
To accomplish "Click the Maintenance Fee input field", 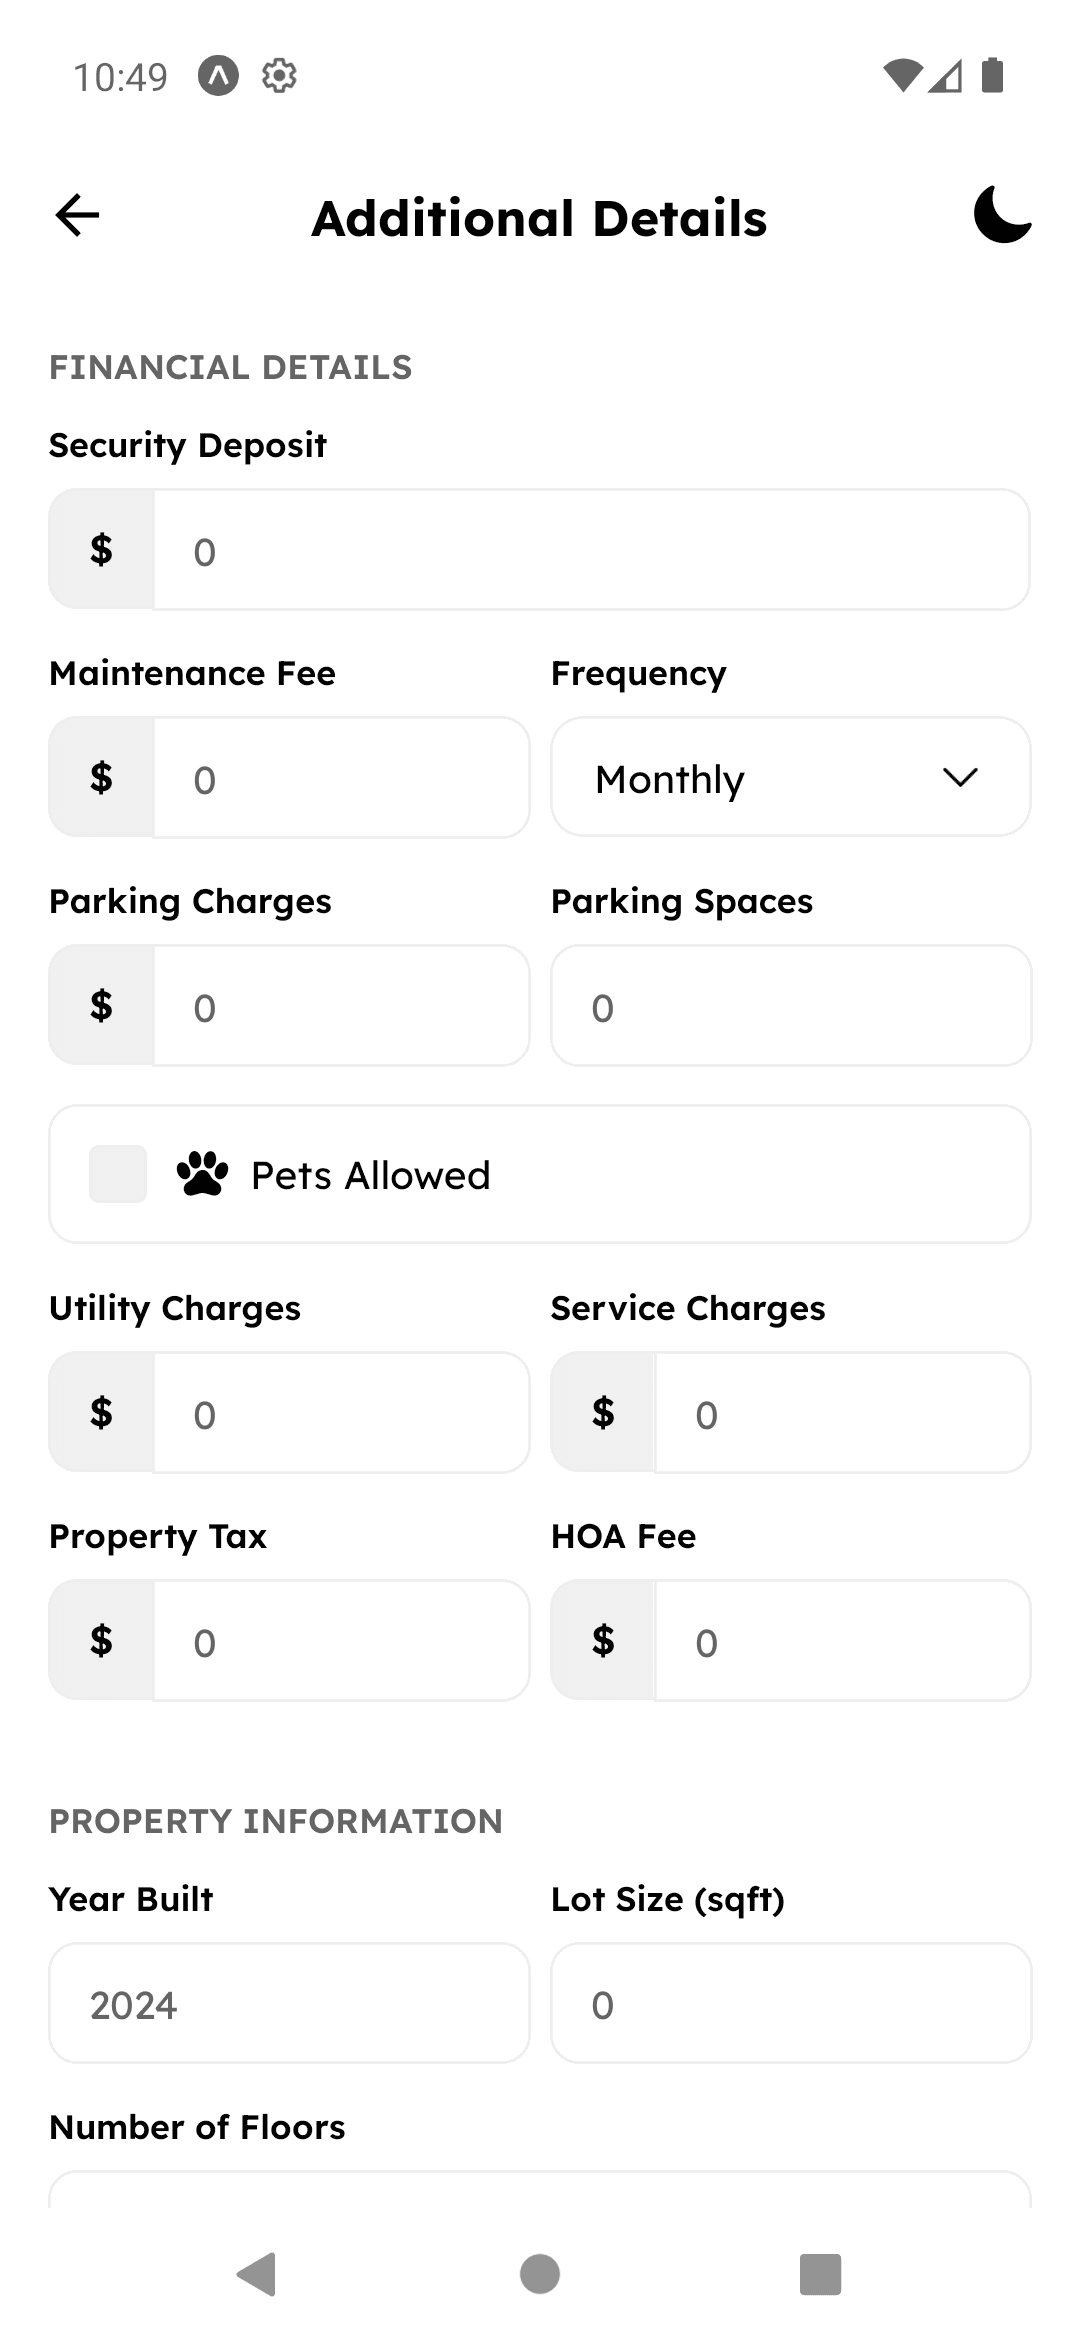I will pos(340,778).
